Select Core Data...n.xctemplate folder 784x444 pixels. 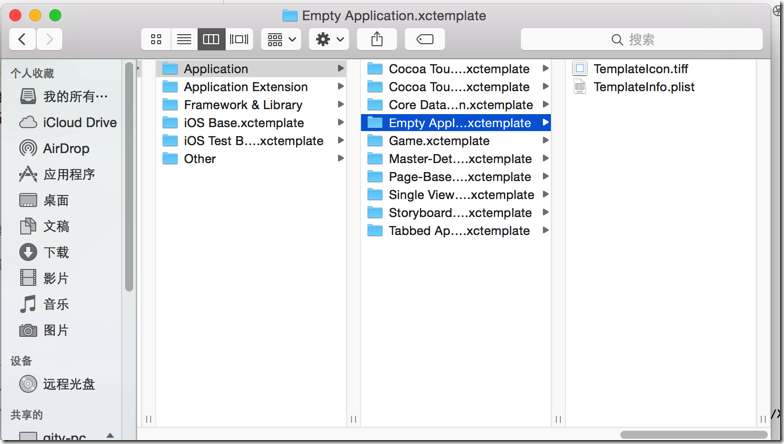pyautogui.click(x=456, y=104)
